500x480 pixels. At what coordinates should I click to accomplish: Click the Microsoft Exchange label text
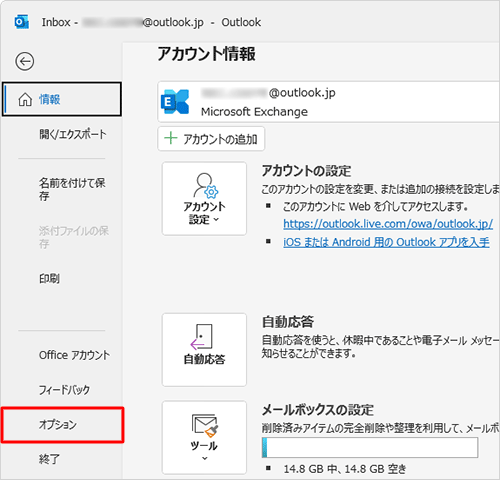[254, 112]
